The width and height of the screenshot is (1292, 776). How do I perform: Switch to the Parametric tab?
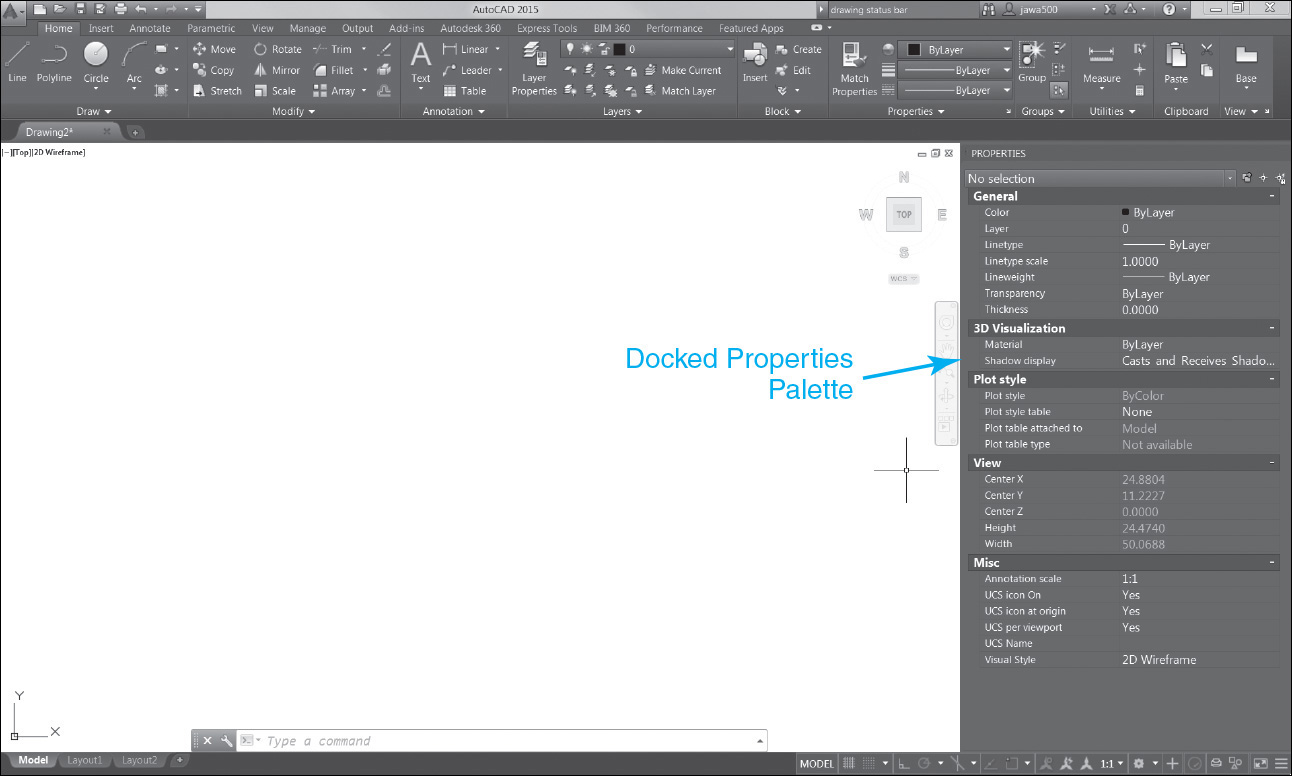point(211,28)
